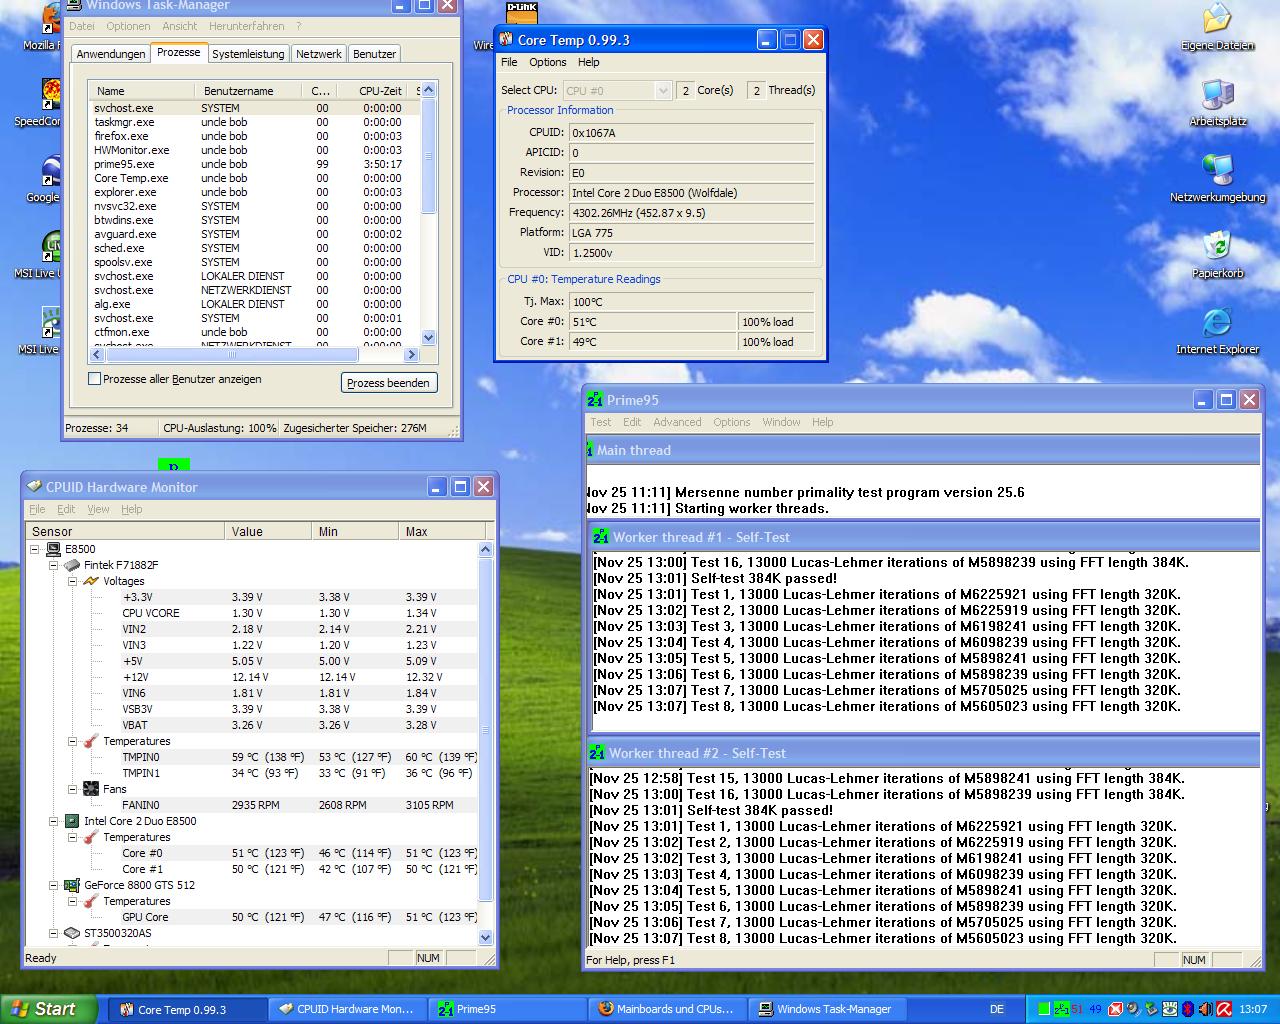Open Core Temp Options menu
Viewport: 1280px width, 1024px height.
(547, 62)
